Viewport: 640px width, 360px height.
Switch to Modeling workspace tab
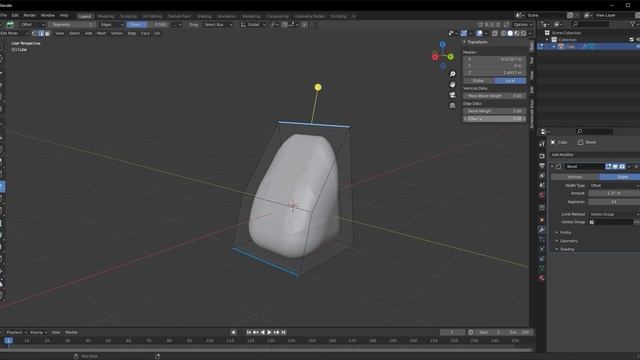pyautogui.click(x=106, y=16)
